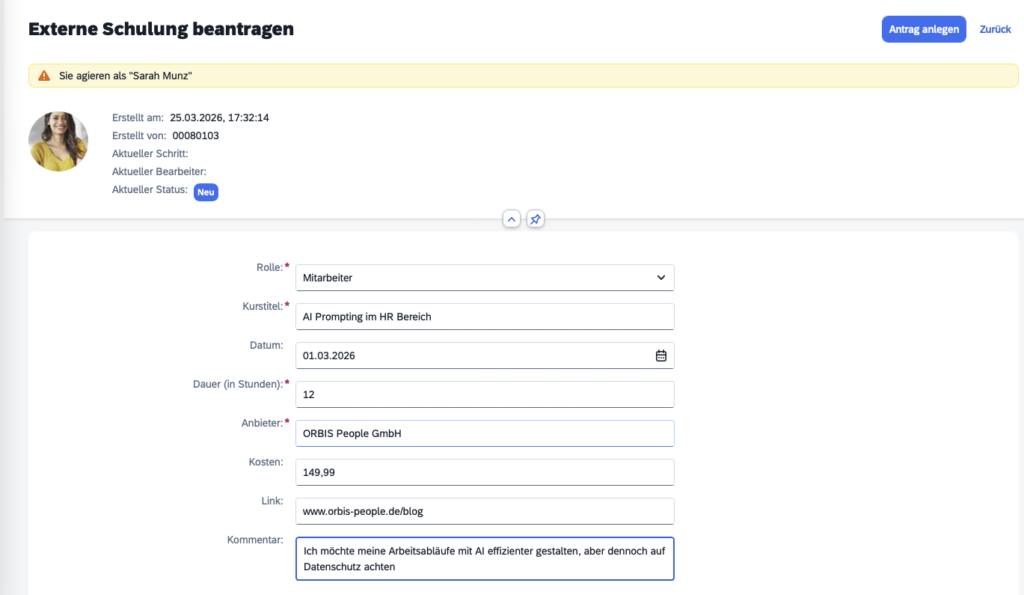The image size is (1024, 595).
Task: Place cursor in the Kommentar text area
Action: coord(484,559)
